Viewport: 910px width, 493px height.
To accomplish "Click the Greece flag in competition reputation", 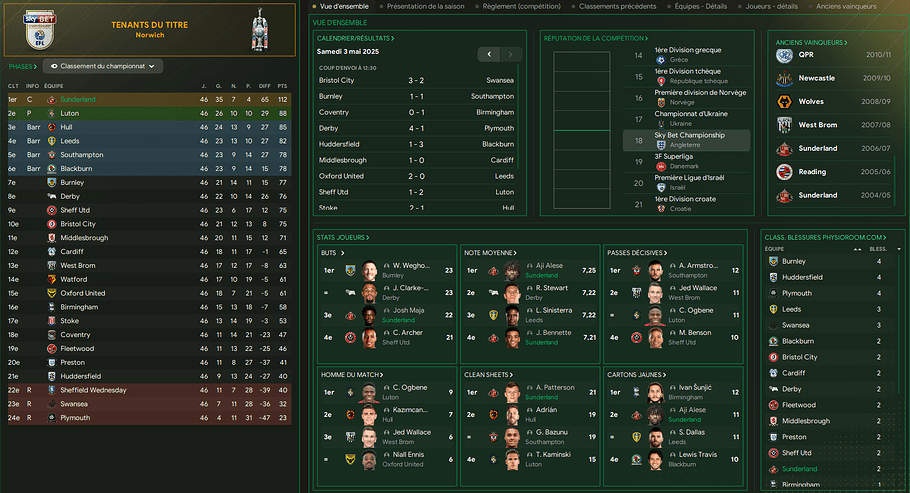I will click(x=660, y=60).
